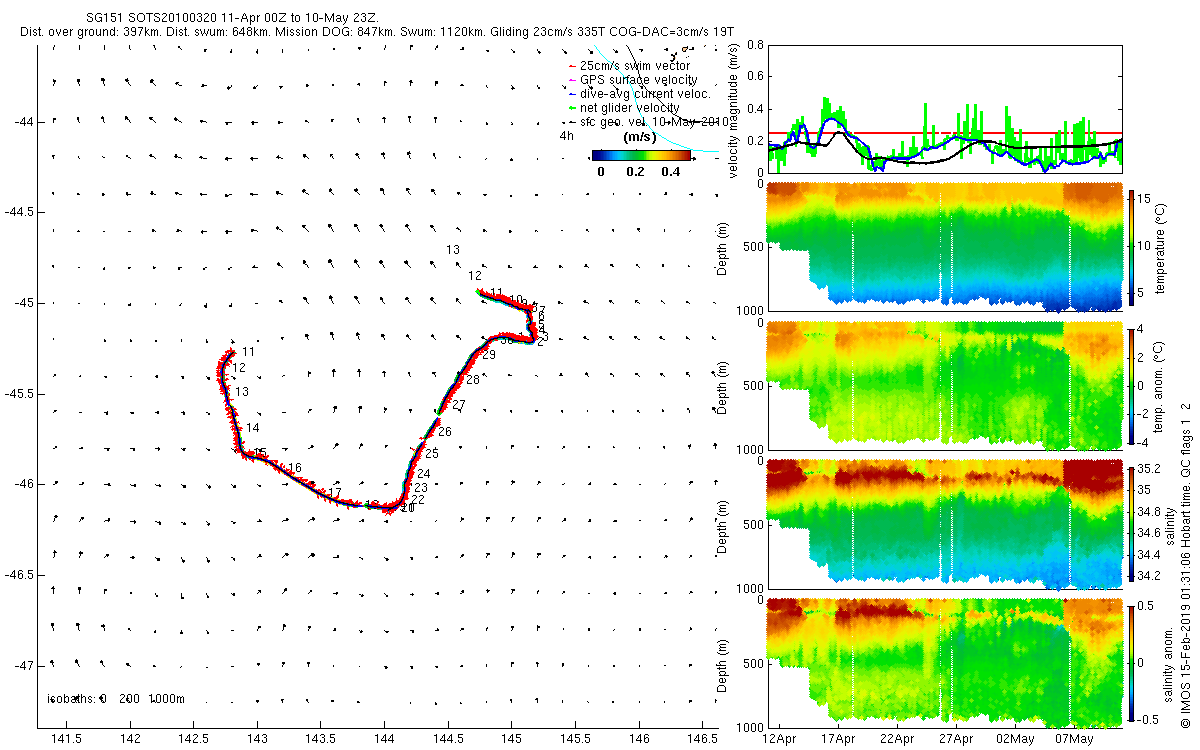Click day label 25 on the glider track
Viewport: 1200px width, 750px height.
coord(432,454)
